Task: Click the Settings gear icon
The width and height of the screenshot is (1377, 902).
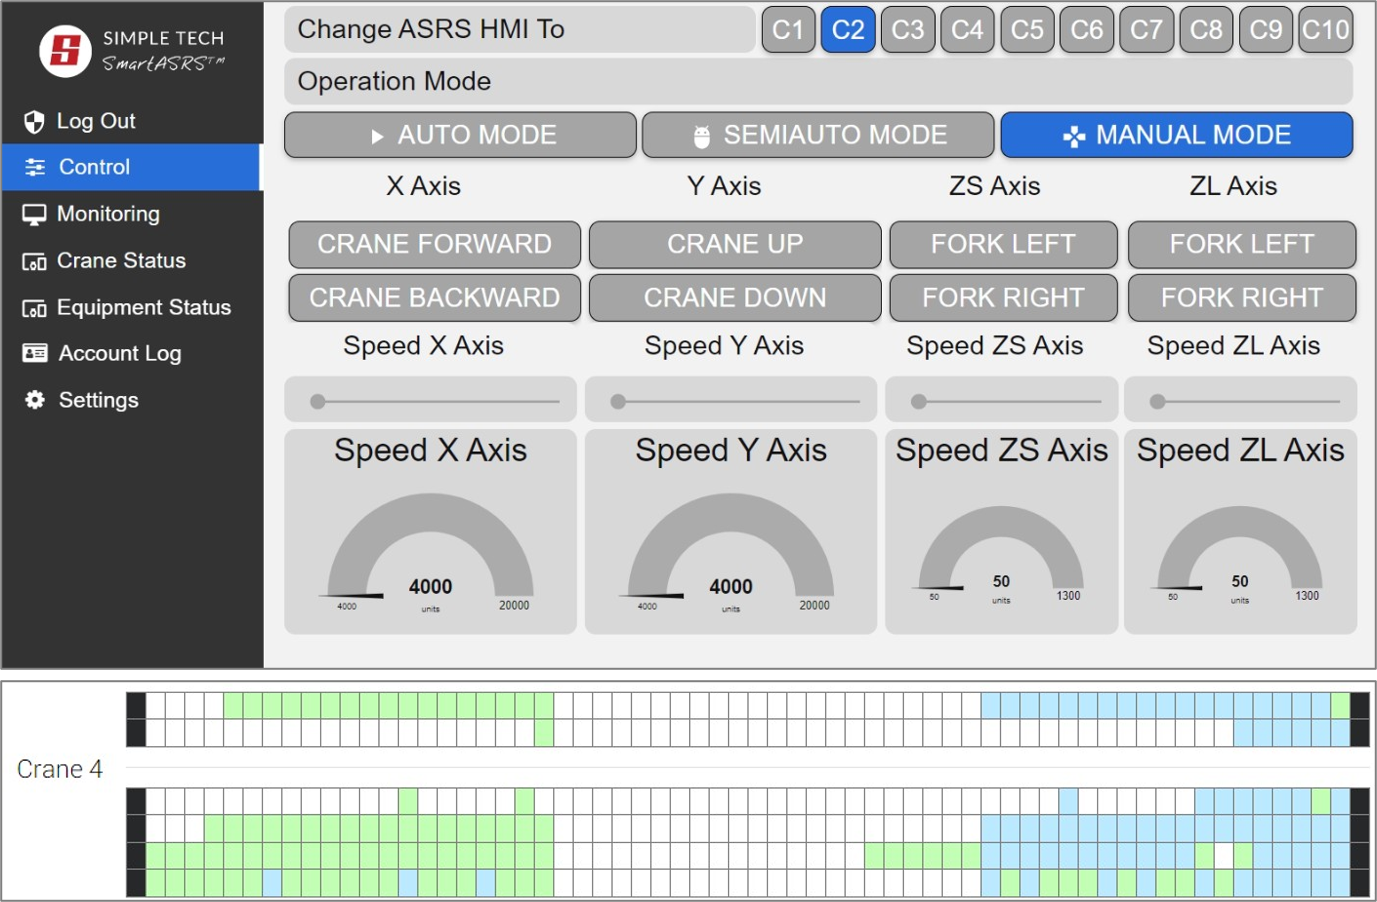Action: pyautogui.click(x=35, y=400)
